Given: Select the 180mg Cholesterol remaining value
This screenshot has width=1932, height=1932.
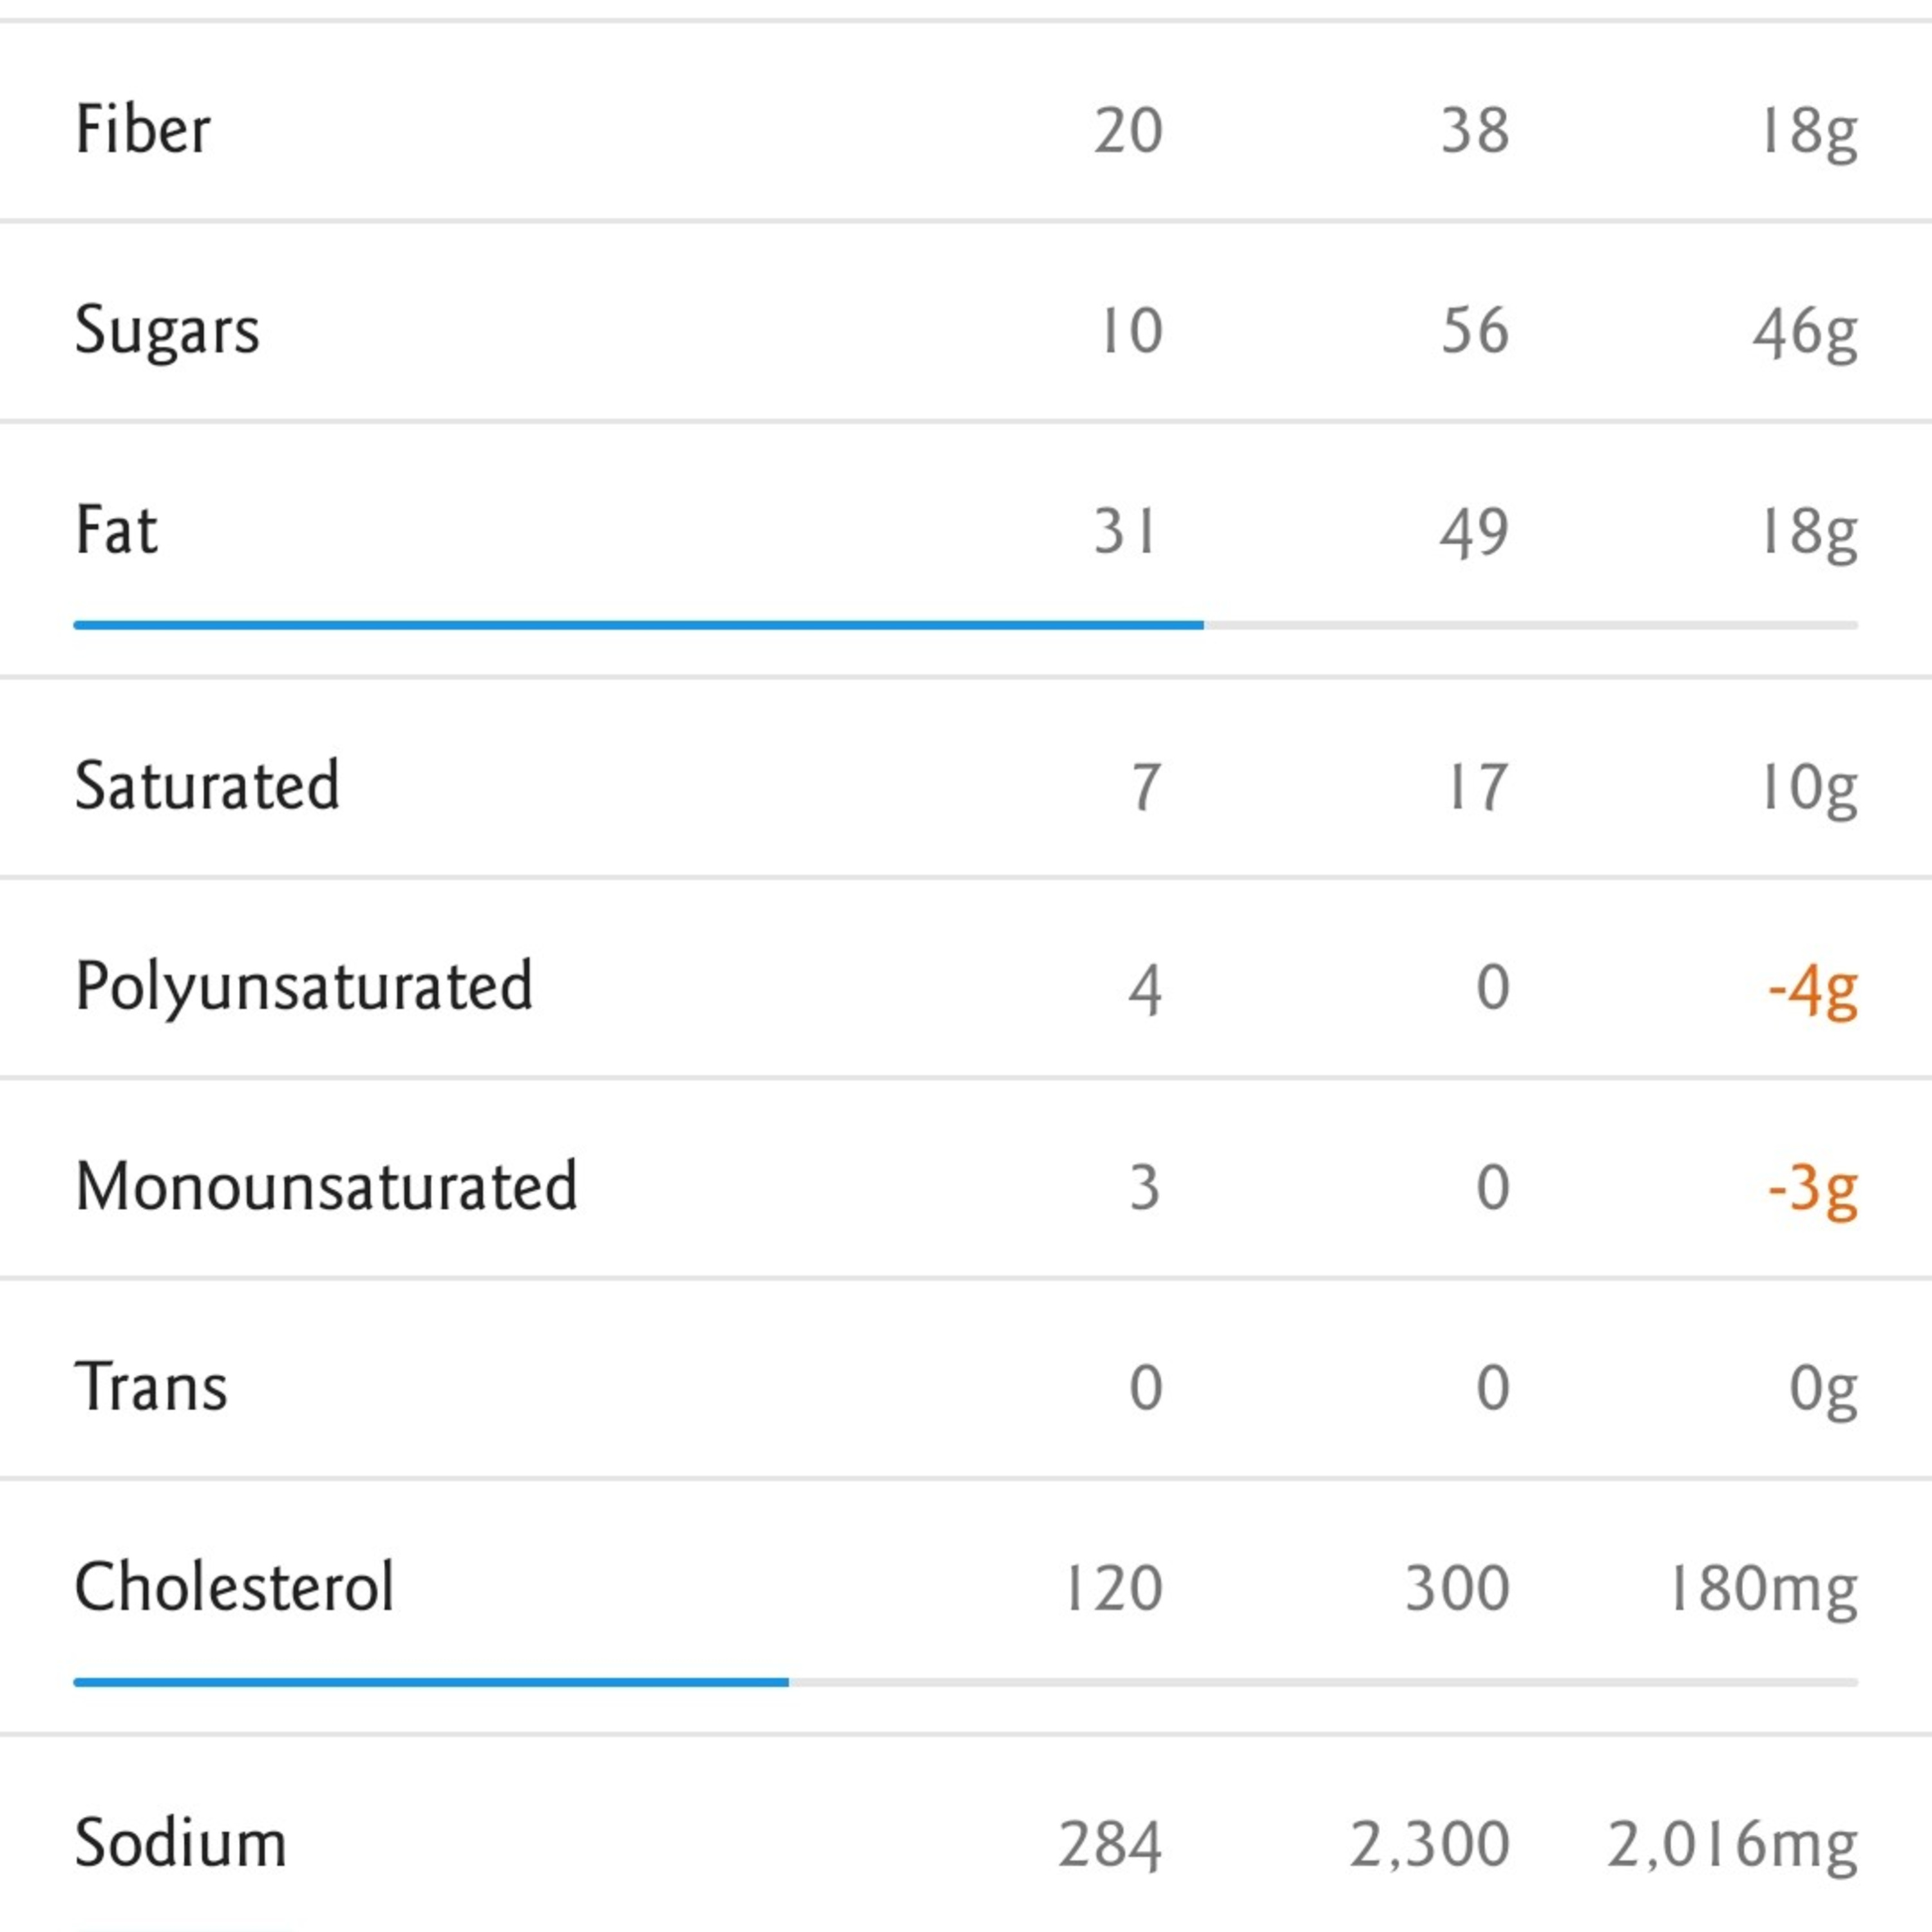Looking at the screenshot, I should [x=1762, y=1589].
